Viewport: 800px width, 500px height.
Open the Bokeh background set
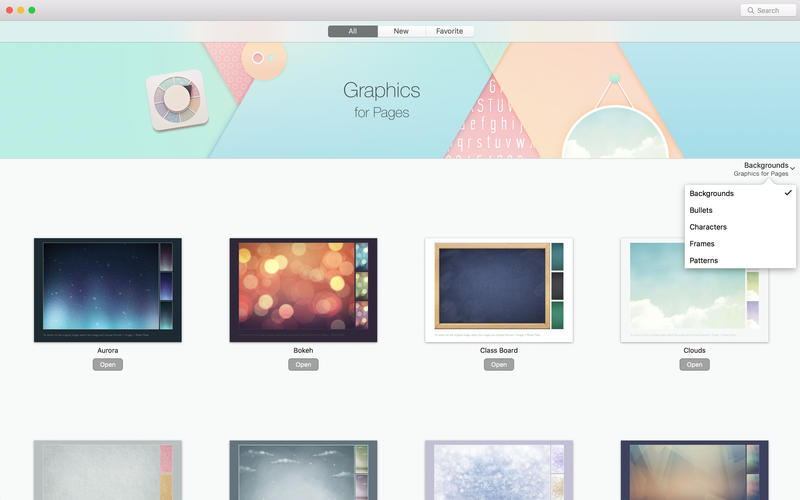tap(303, 364)
